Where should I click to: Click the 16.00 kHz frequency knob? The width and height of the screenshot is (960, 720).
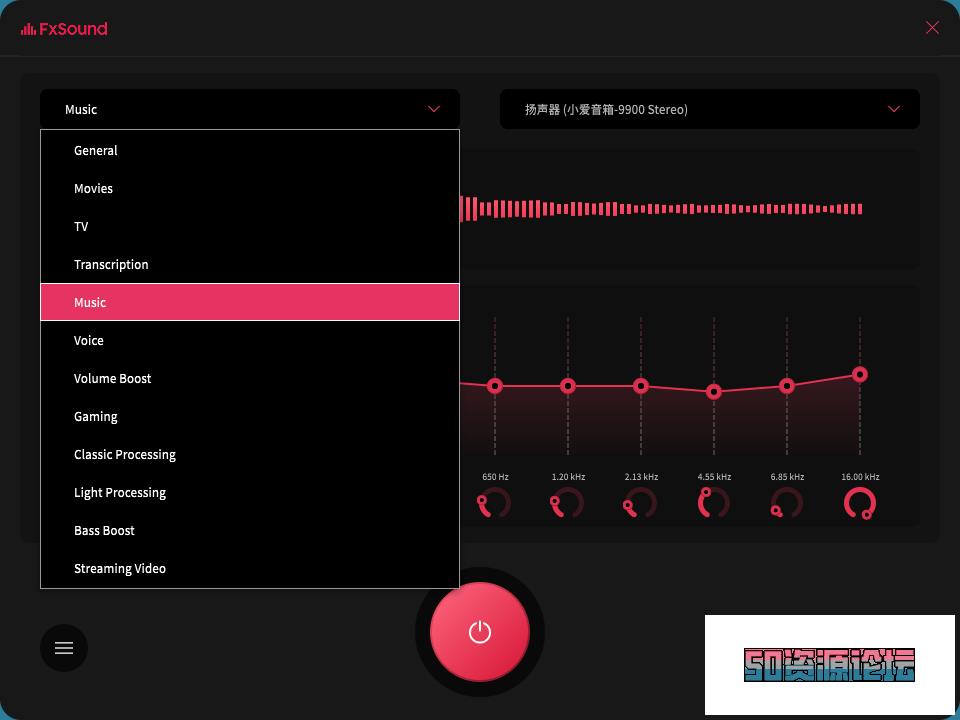[x=860, y=503]
